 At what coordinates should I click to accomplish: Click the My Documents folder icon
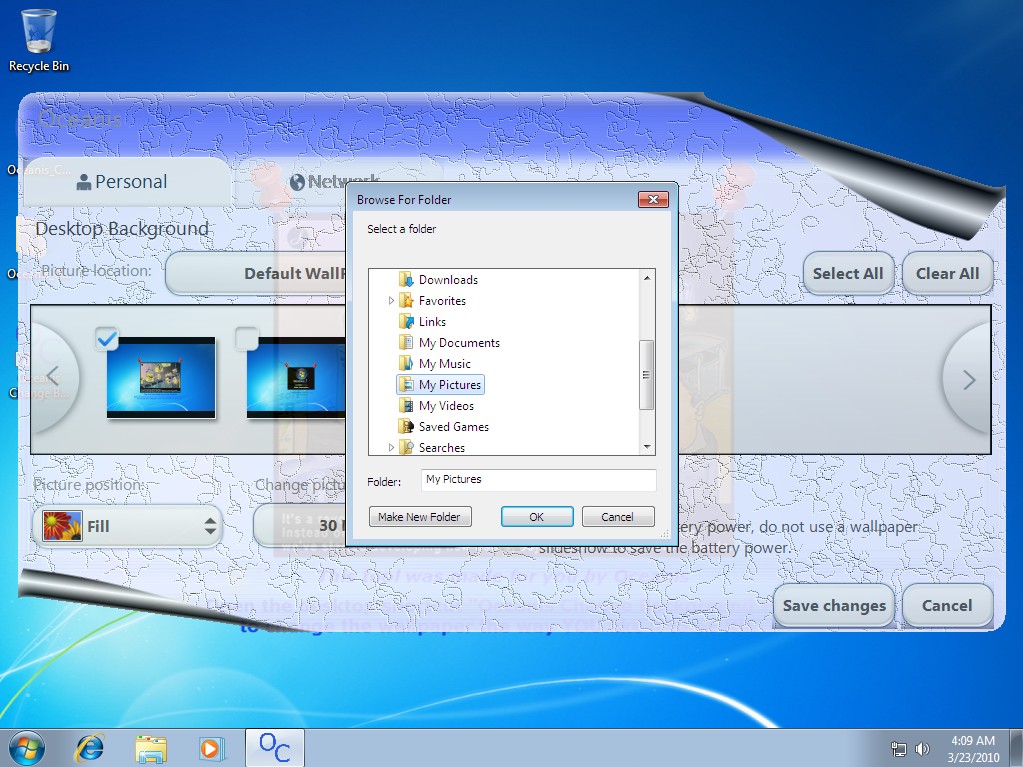[x=406, y=342]
